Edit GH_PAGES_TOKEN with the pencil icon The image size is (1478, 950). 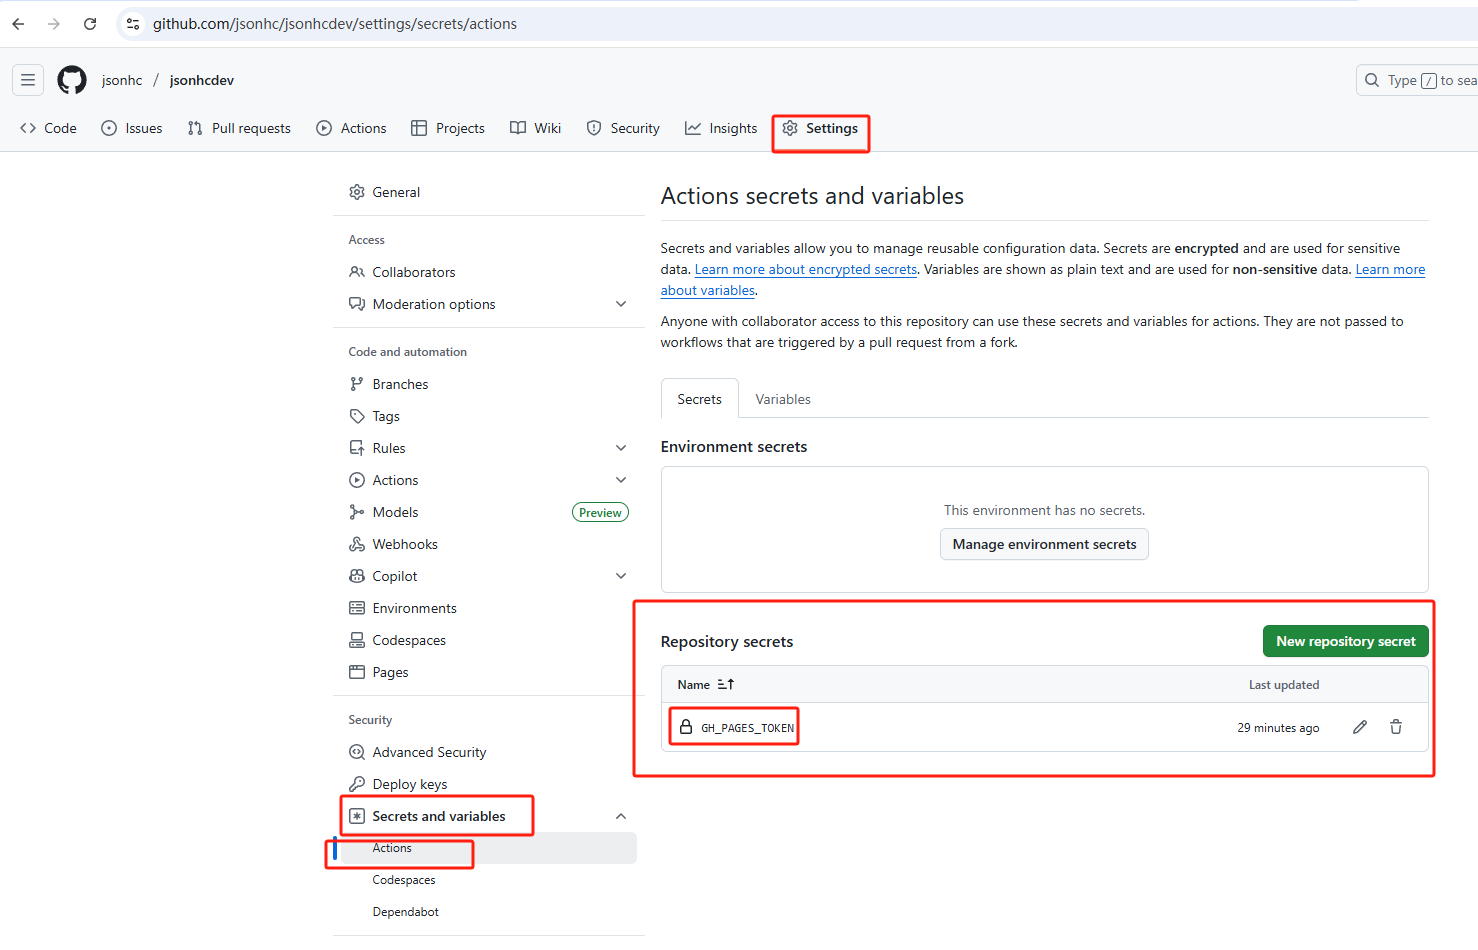pyautogui.click(x=1360, y=727)
